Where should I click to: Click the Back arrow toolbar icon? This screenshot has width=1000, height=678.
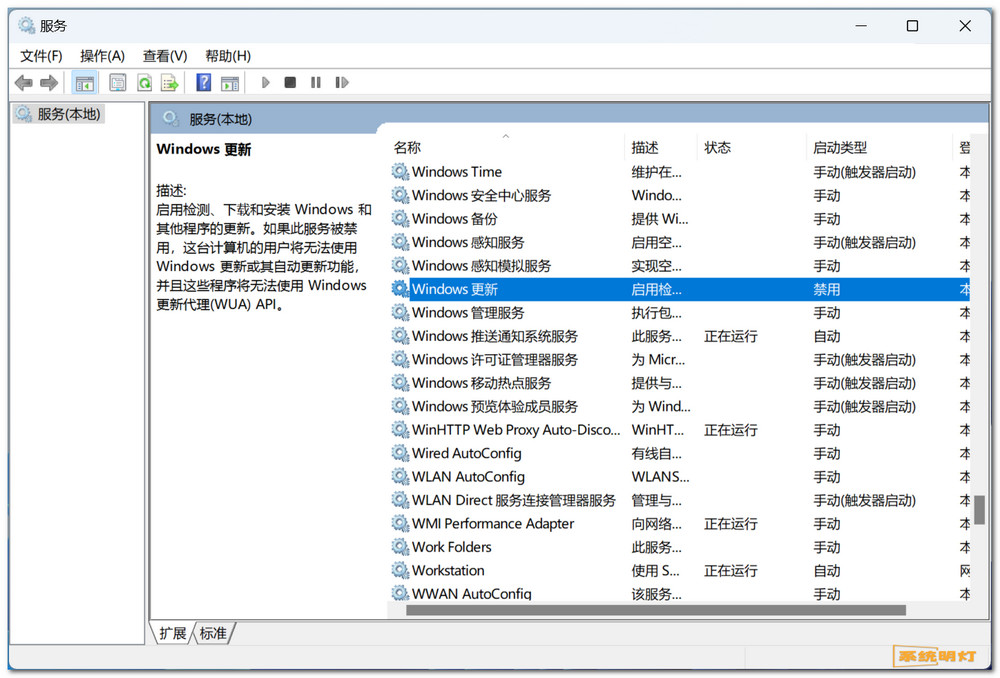[x=24, y=82]
